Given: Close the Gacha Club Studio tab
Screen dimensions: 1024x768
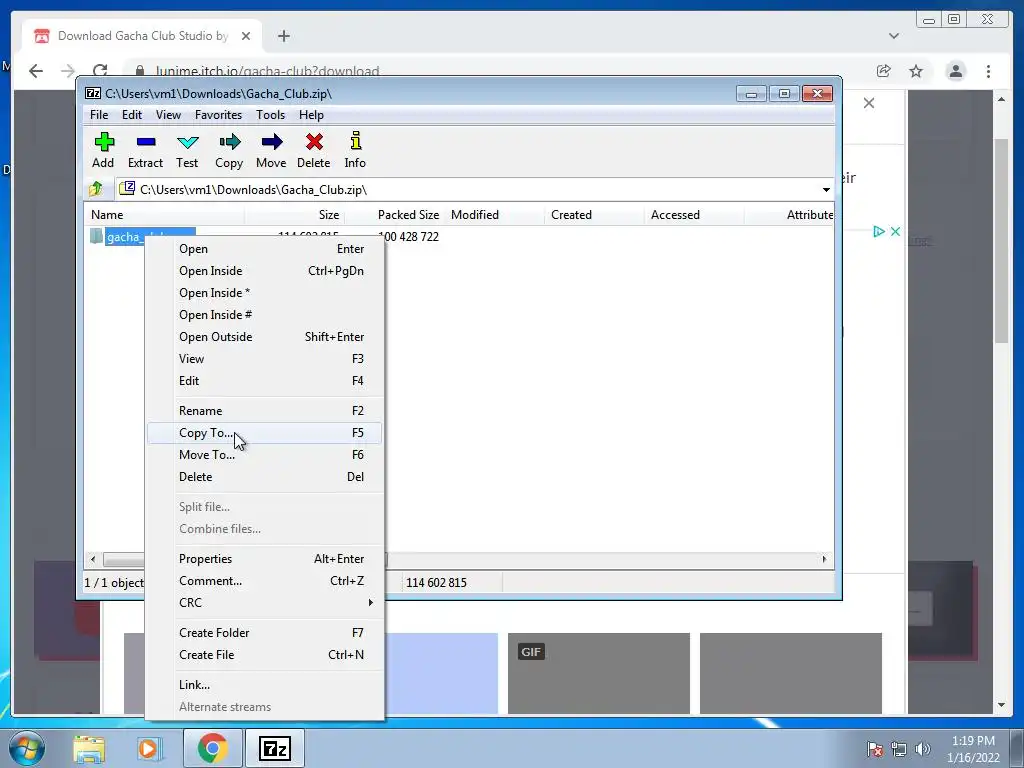Looking at the screenshot, I should tap(246, 36).
